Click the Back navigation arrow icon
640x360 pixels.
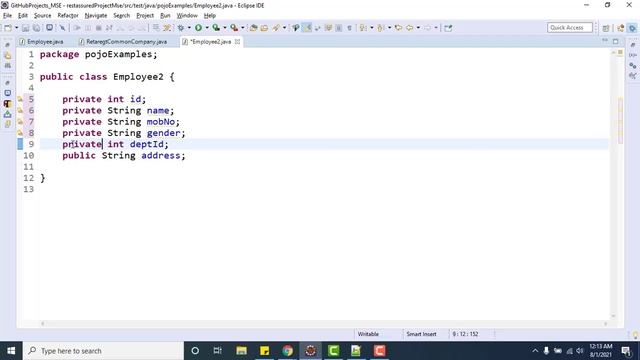[x=409, y=28]
